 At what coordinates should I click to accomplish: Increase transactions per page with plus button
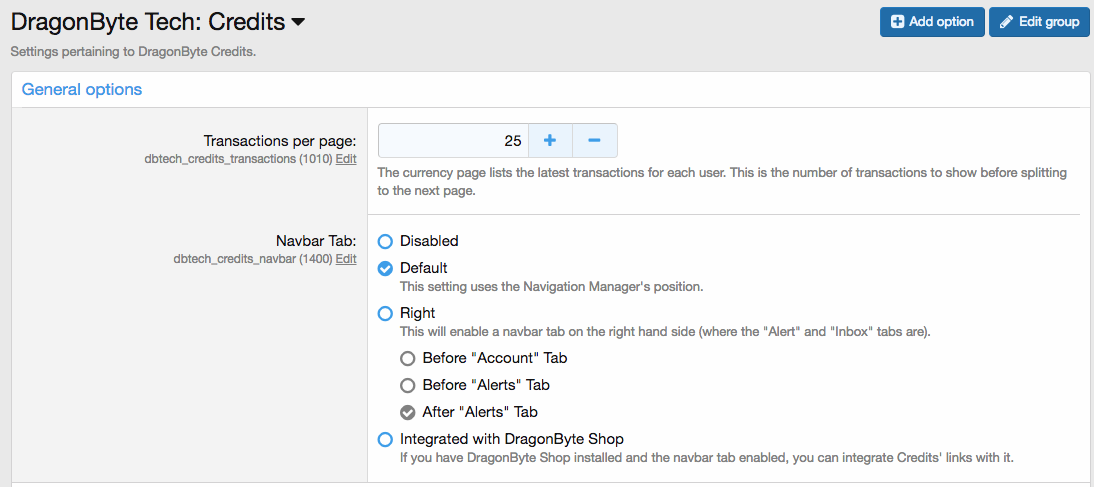click(550, 141)
